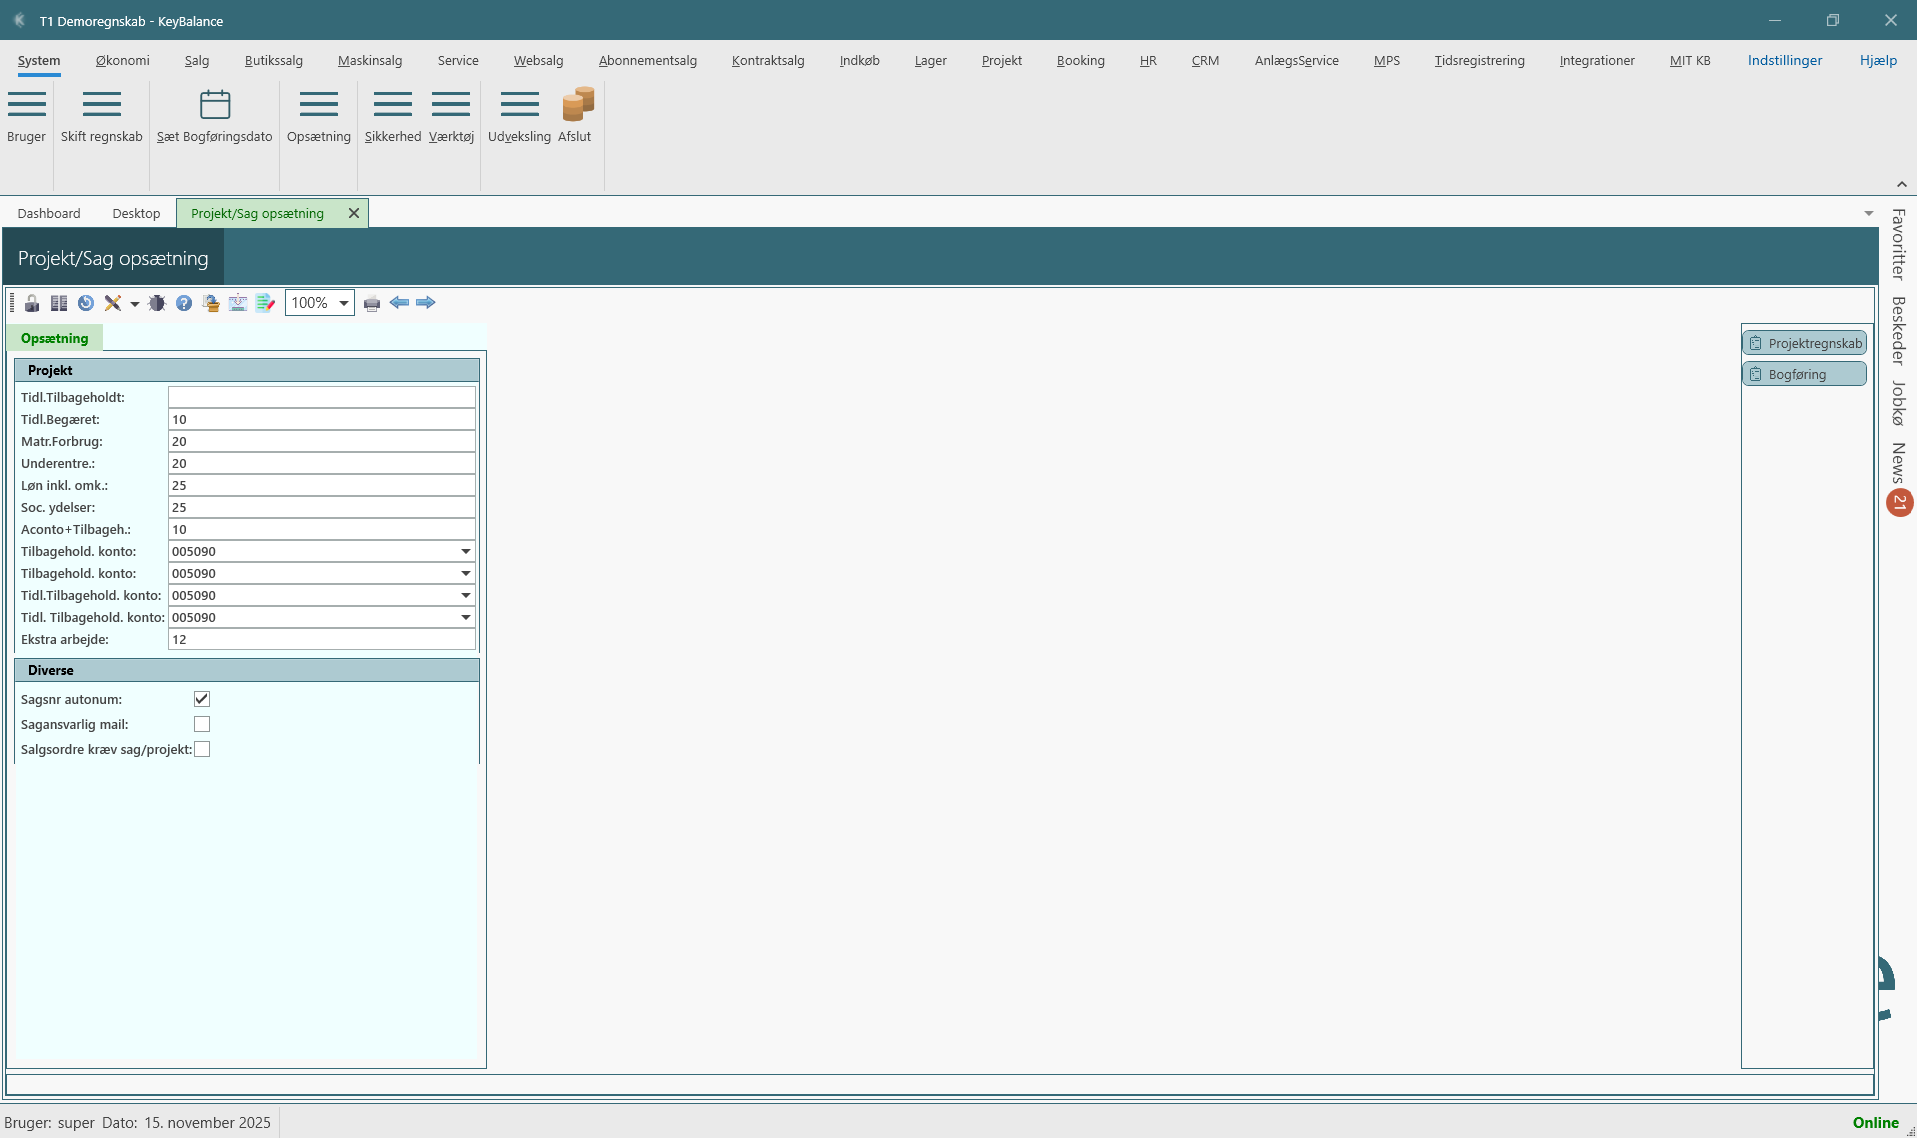Click the Projektregnskab button
The image size is (1917, 1138).
coord(1804,343)
